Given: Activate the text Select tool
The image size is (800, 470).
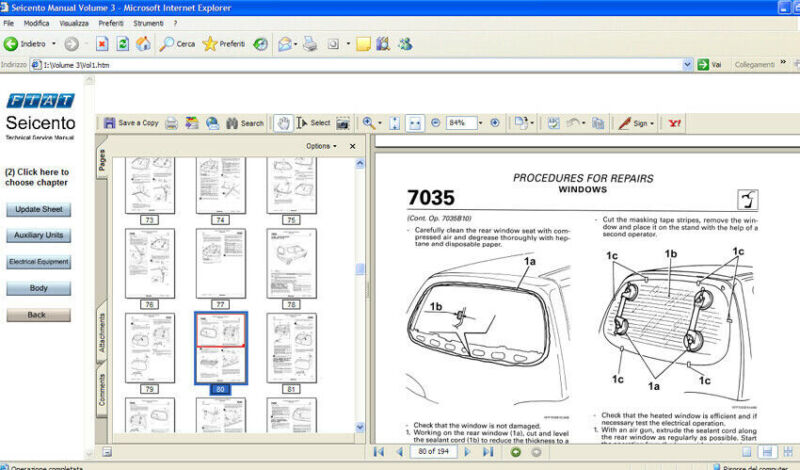Looking at the screenshot, I should pyautogui.click(x=314, y=123).
